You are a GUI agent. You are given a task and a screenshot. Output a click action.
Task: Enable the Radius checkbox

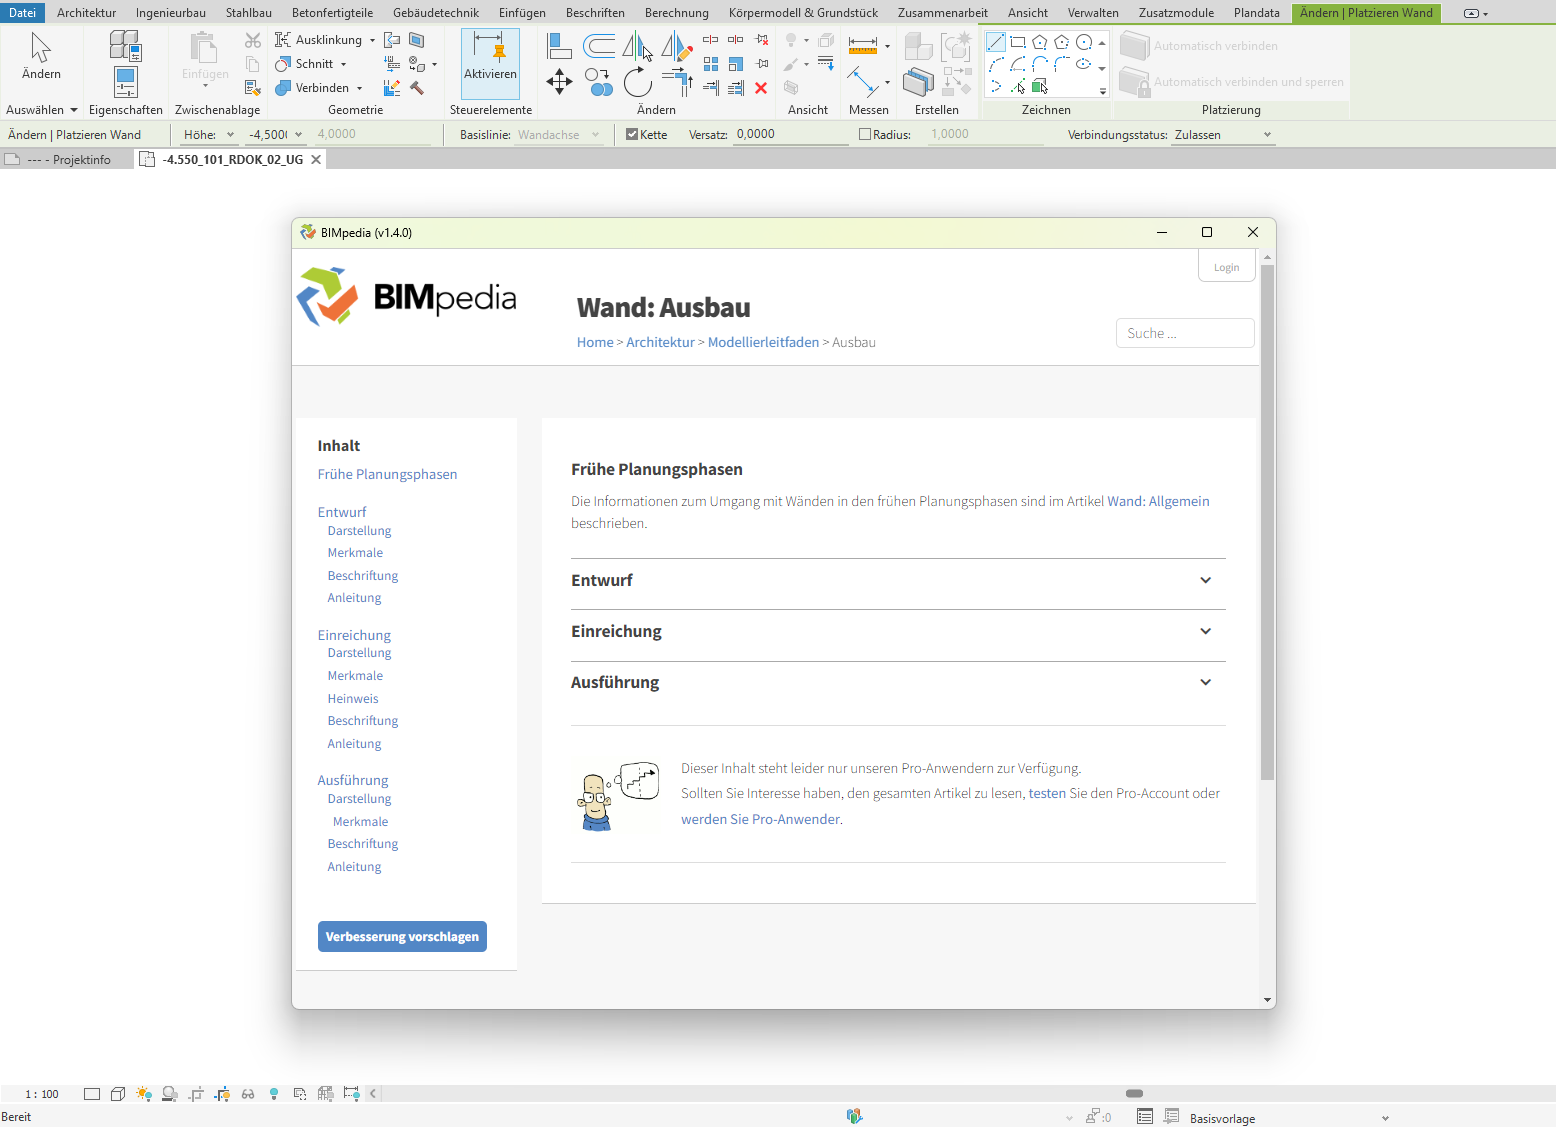(x=866, y=134)
